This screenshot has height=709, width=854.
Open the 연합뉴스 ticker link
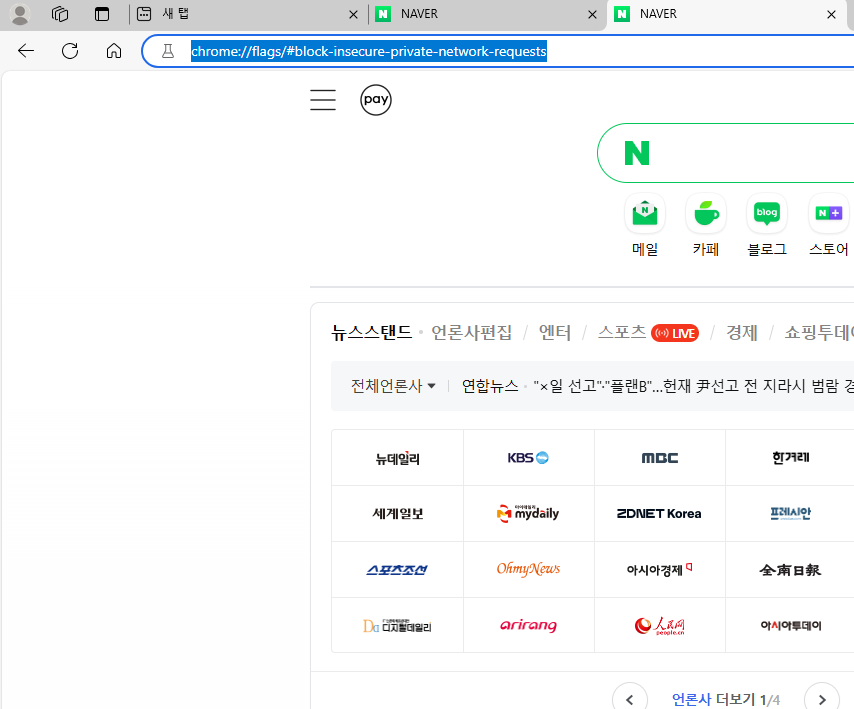pos(490,386)
